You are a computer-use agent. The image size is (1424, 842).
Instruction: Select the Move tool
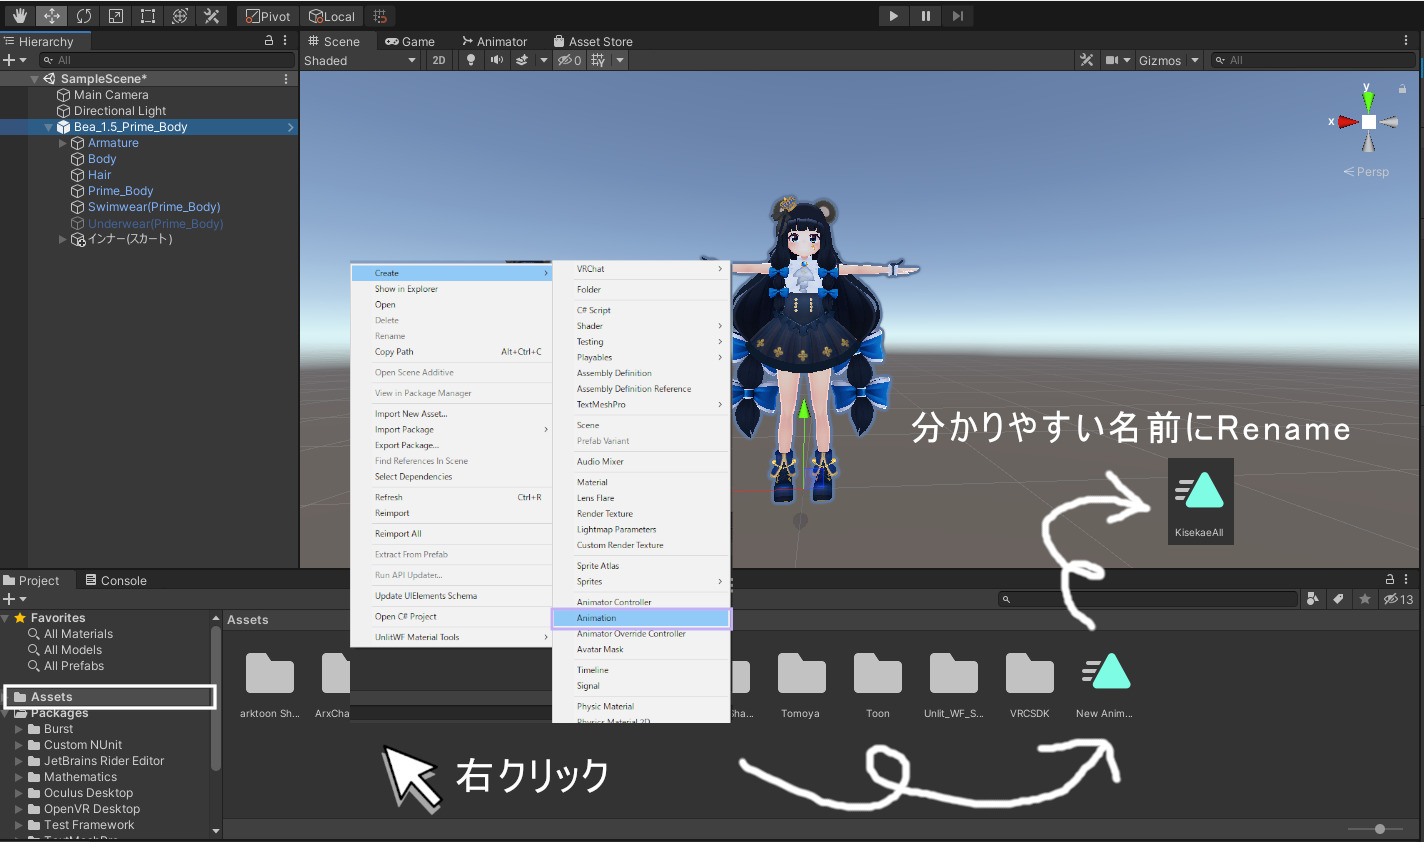pyautogui.click(x=52, y=16)
